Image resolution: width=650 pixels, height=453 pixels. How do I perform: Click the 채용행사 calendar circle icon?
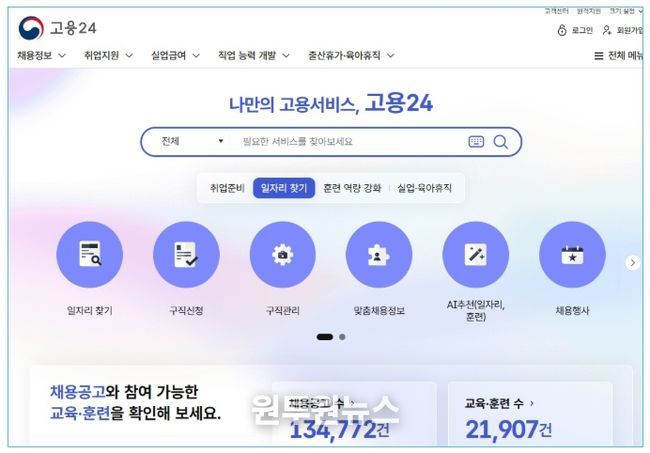(572, 254)
